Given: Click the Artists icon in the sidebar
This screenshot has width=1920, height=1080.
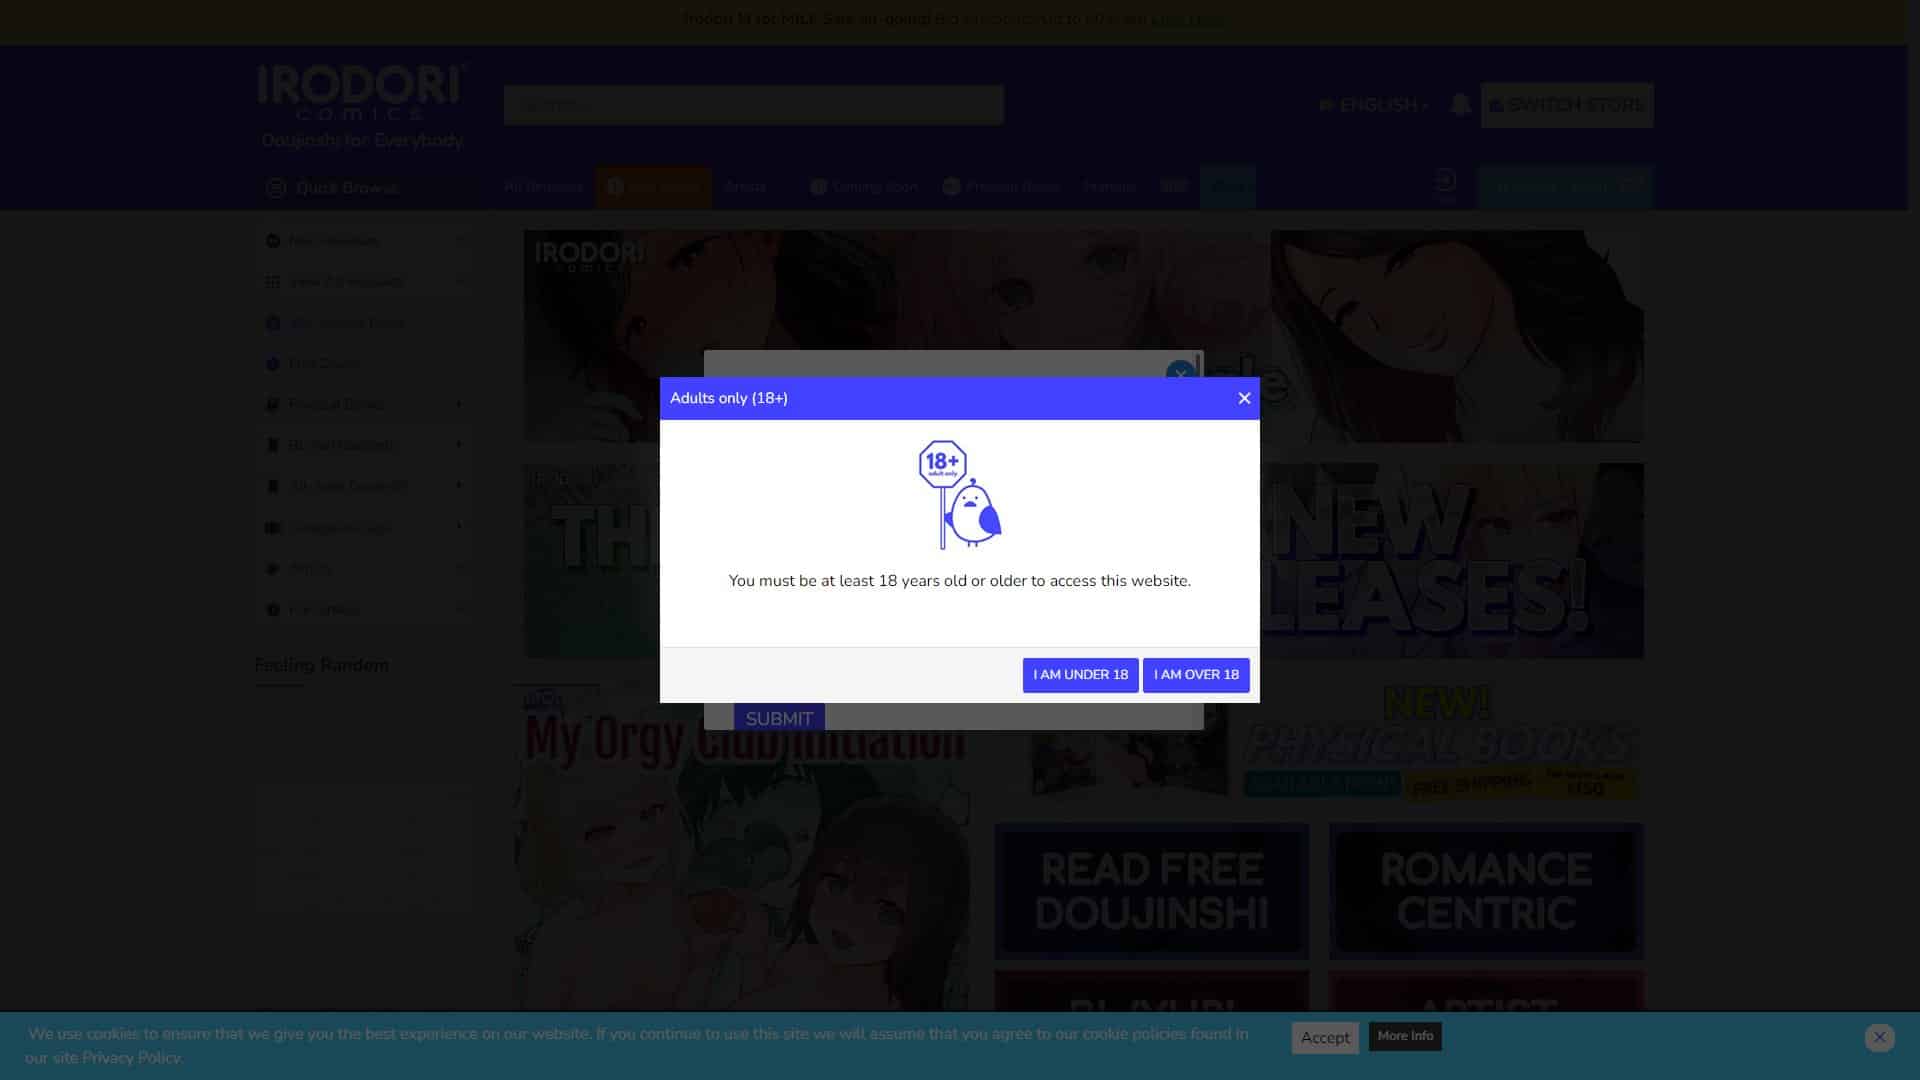Looking at the screenshot, I should 272,567.
